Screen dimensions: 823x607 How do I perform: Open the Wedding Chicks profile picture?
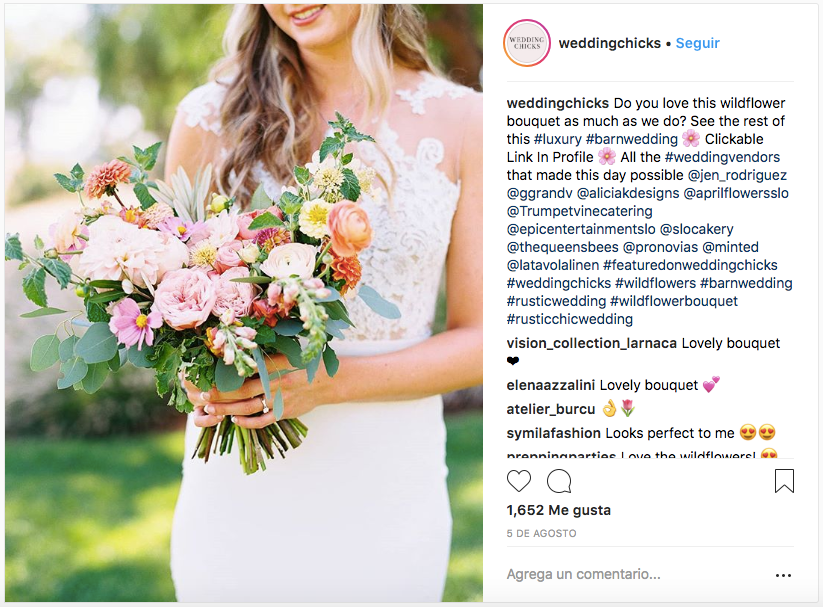[x=527, y=43]
